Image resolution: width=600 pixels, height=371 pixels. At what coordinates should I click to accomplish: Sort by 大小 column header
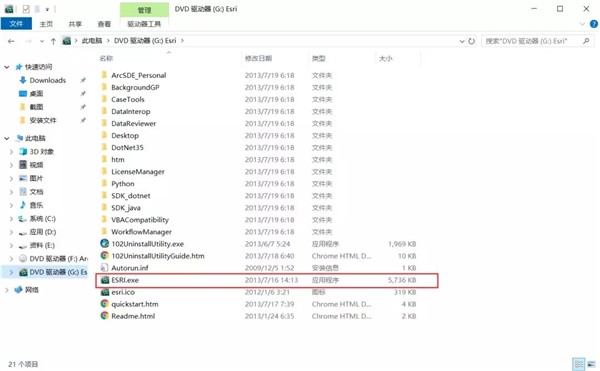385,58
